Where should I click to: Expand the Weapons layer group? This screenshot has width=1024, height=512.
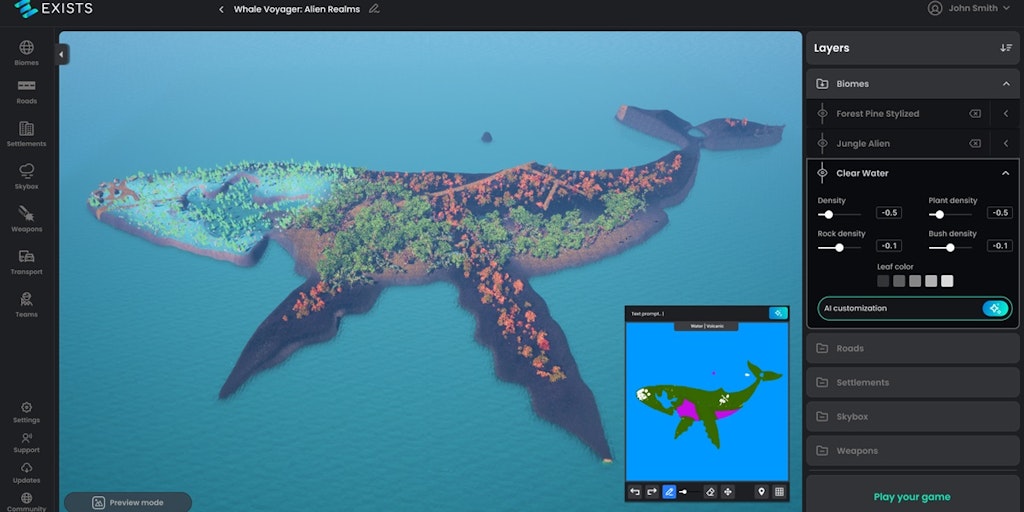click(x=912, y=451)
